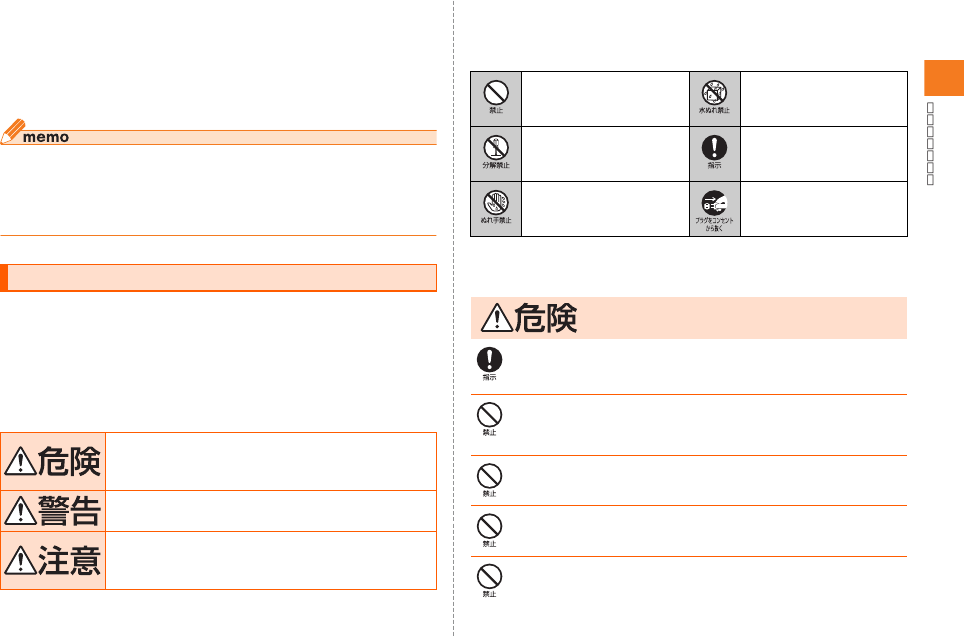
Task: Click the 水ぬれ禁止 no-water icon
Action: point(714,98)
